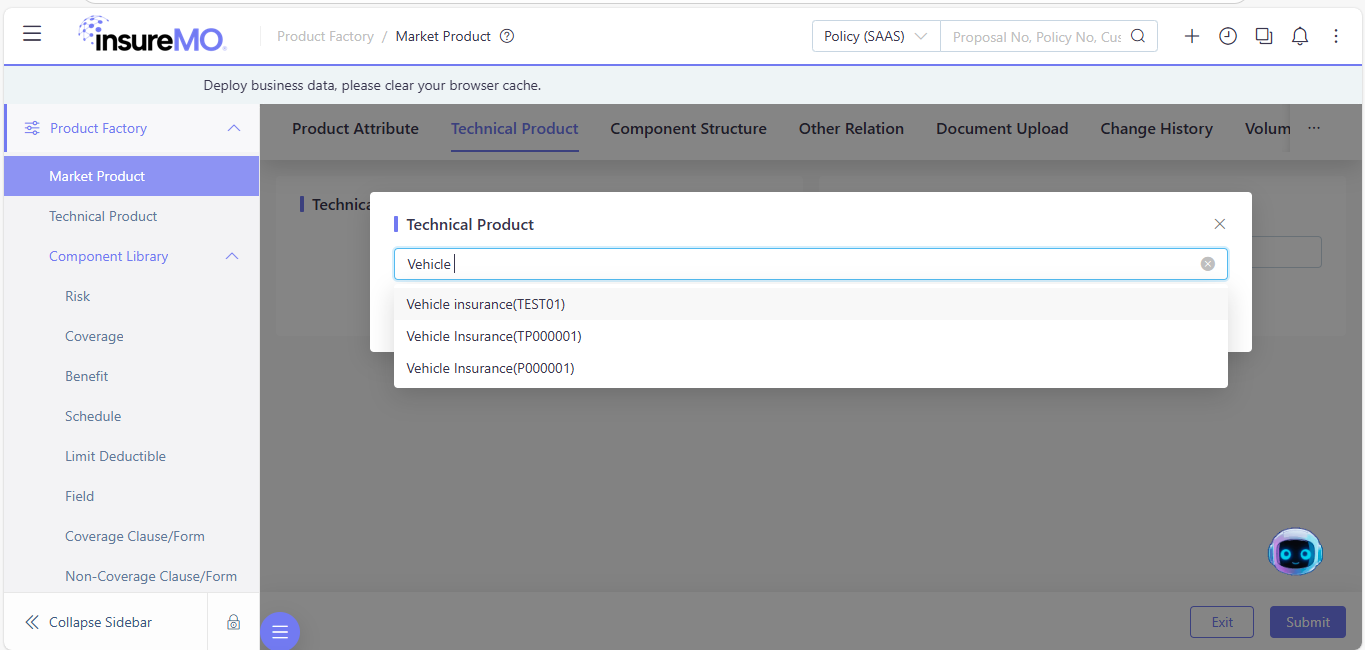Click the Volum tab cut off at the edge
Screen dimensions: 1365x650
pyautogui.click(x=1267, y=128)
